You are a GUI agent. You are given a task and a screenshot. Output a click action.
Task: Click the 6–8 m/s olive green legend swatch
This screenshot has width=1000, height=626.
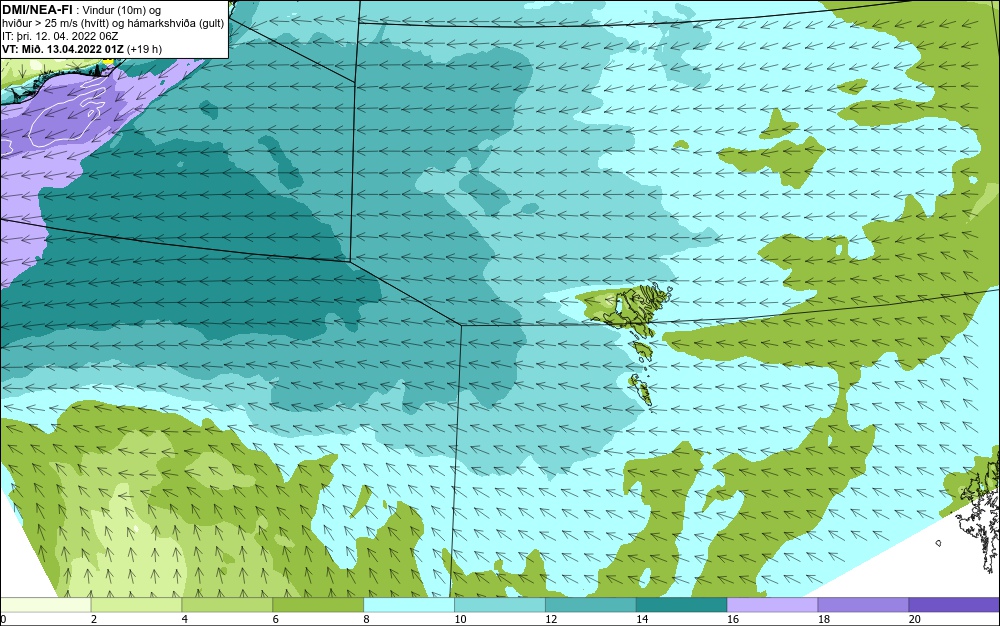[318, 605]
